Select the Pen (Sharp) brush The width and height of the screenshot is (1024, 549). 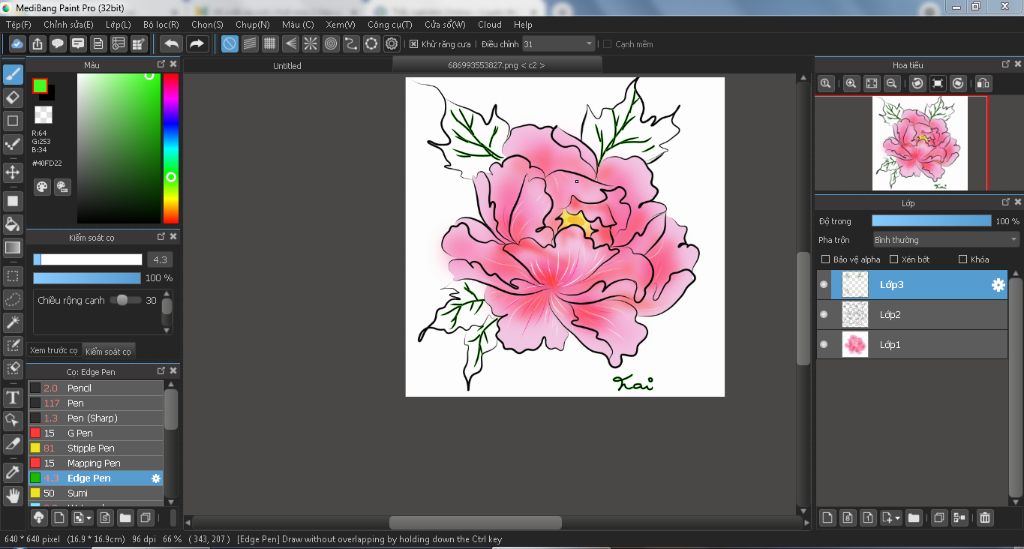(95, 418)
